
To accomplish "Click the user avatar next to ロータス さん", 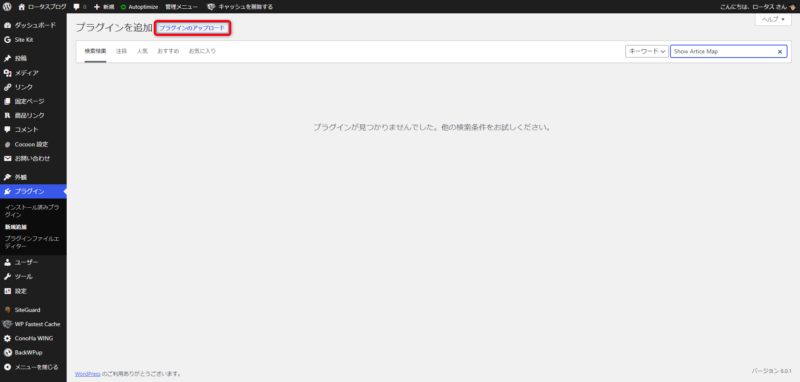I will tap(792, 7).
